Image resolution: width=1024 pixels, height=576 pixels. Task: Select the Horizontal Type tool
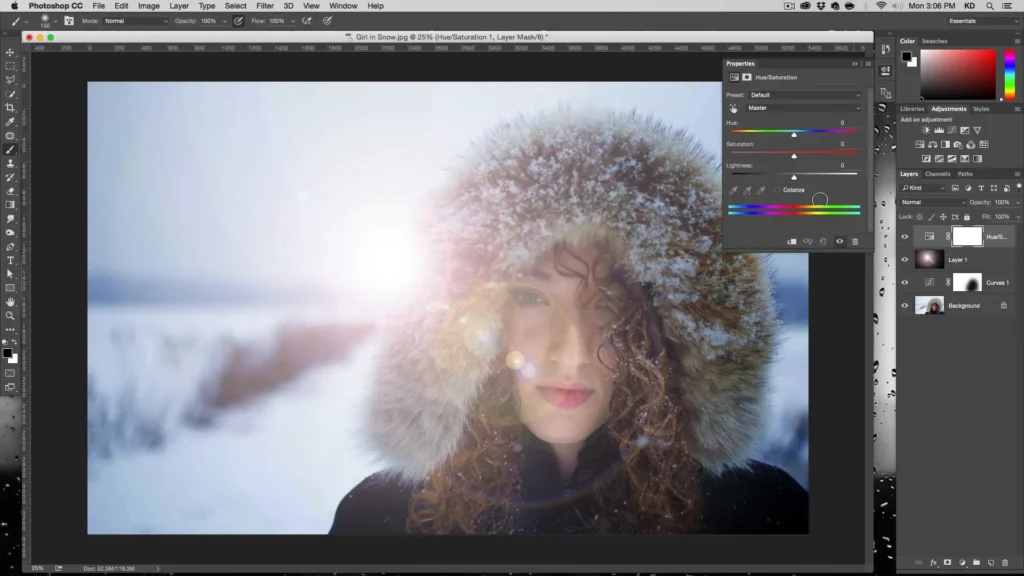pyautogui.click(x=10, y=261)
